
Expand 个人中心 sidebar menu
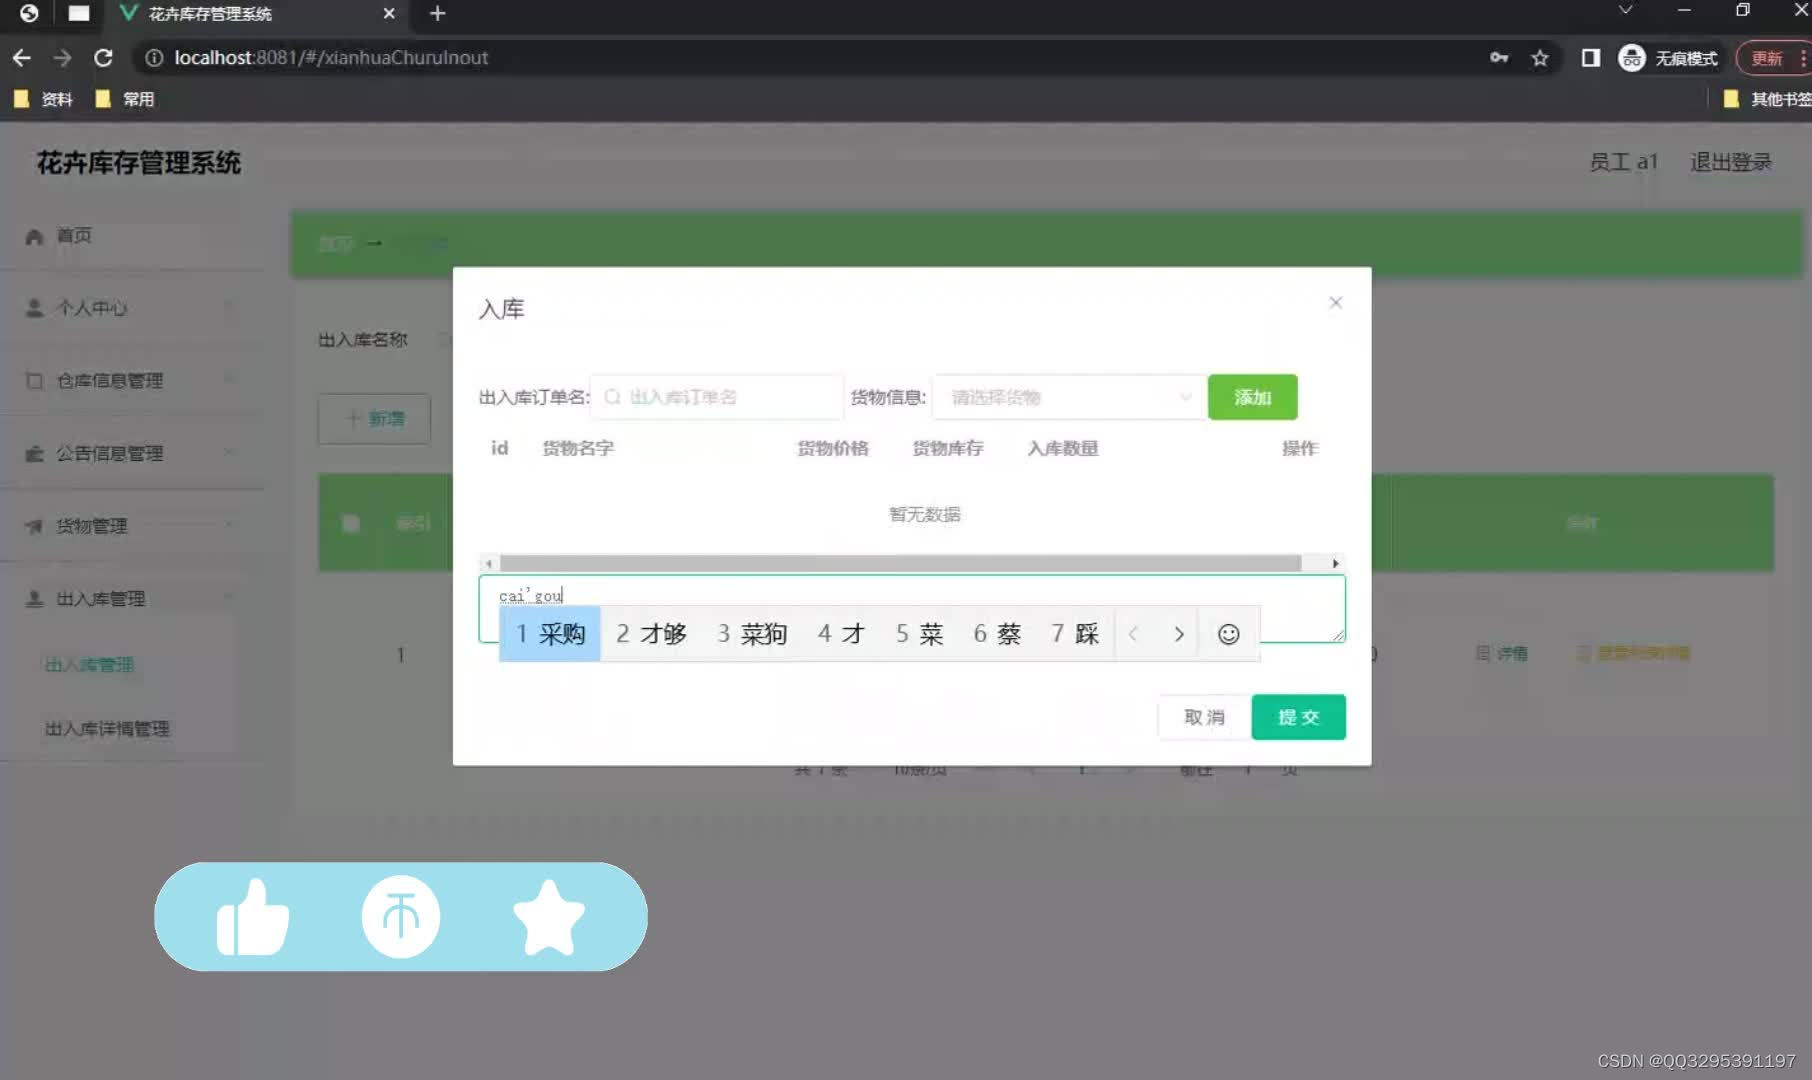tap(133, 308)
